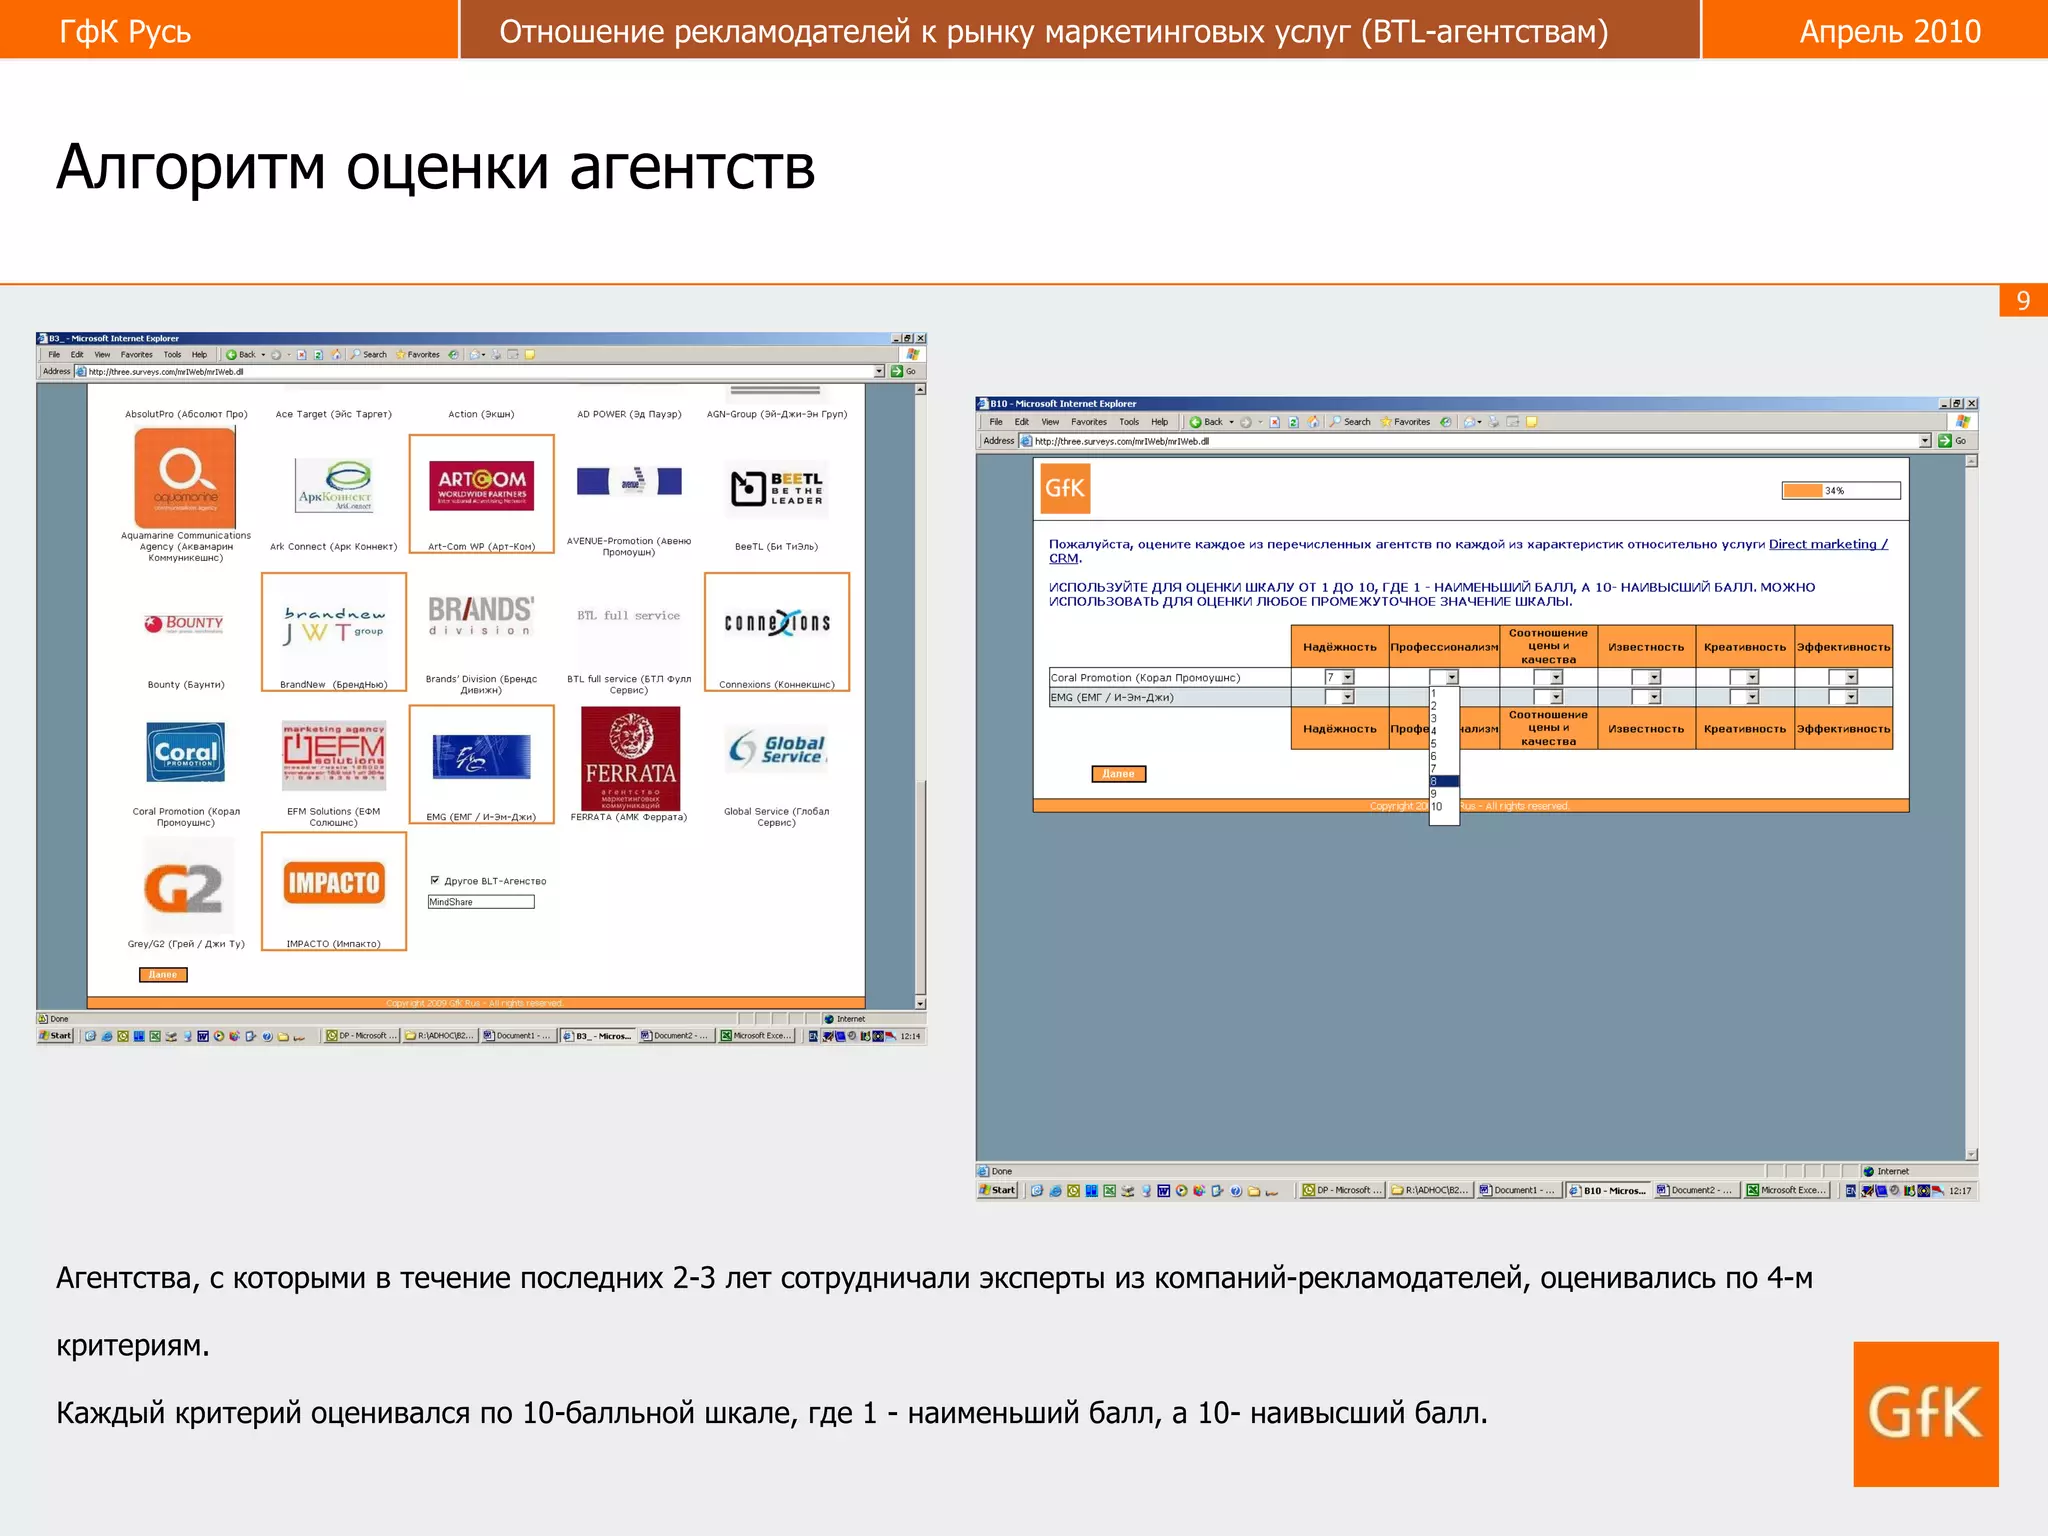Open Tools menu in B10 window
2048x1536 pixels.
(1128, 422)
